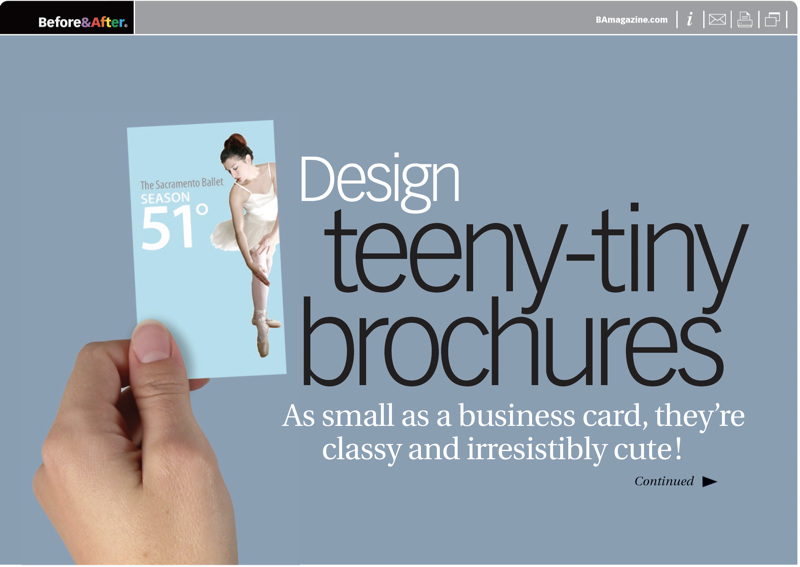Click the 'Design' headline word
This screenshot has height=567, width=800.
379,183
